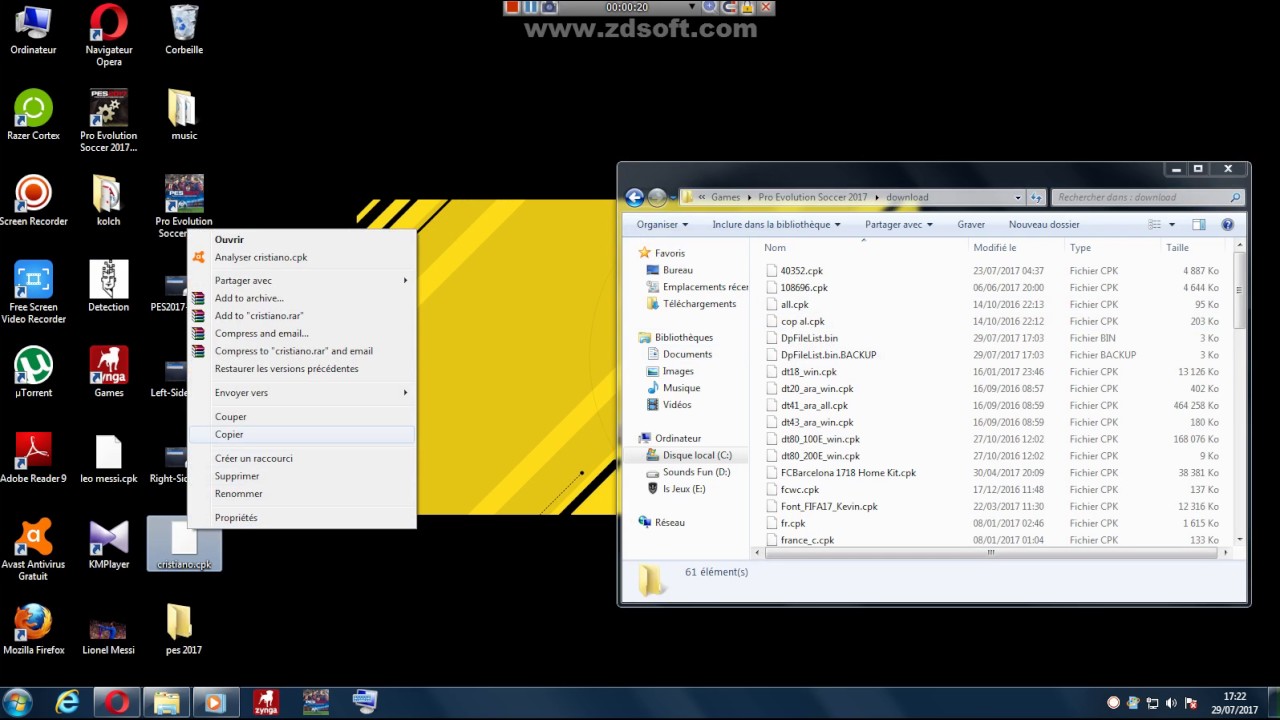Click Nouveau dossier button
The width and height of the screenshot is (1280, 720).
point(1044,225)
